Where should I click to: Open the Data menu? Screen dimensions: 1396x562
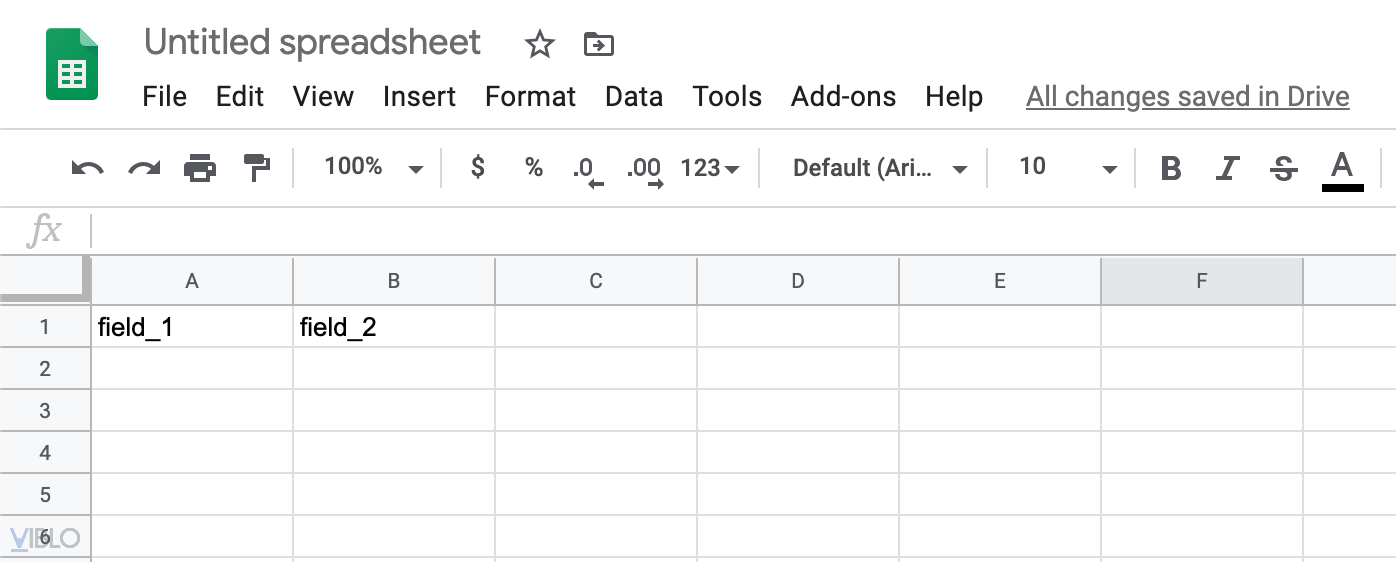coord(634,97)
